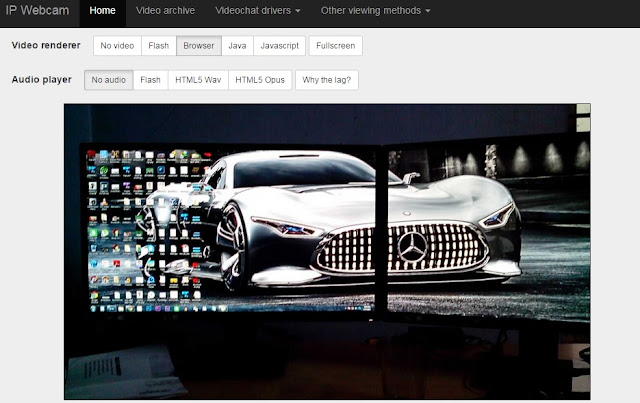Select Flash audio player
This screenshot has width=640, height=403.
151,80
